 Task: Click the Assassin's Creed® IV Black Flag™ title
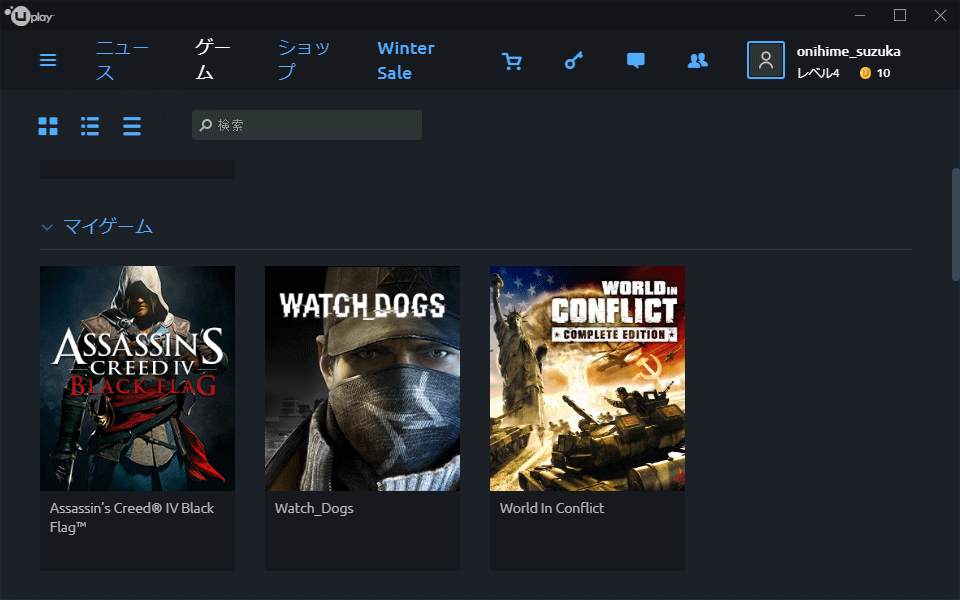pos(132,517)
